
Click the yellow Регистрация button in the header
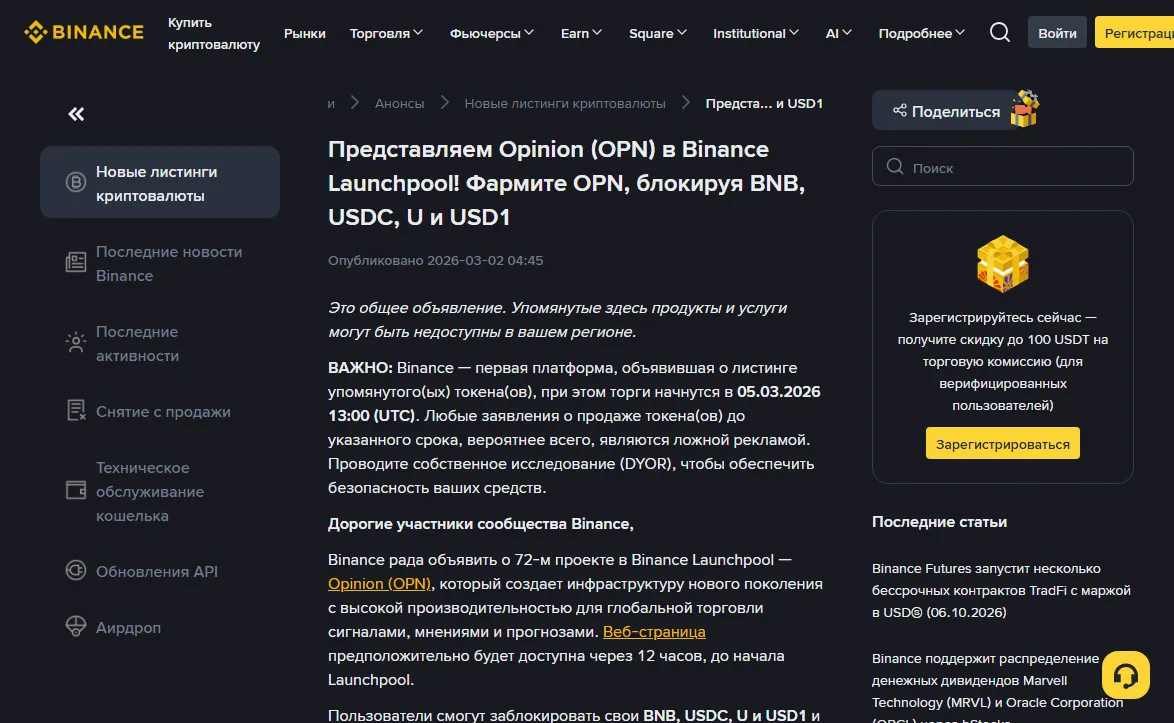click(x=1136, y=32)
